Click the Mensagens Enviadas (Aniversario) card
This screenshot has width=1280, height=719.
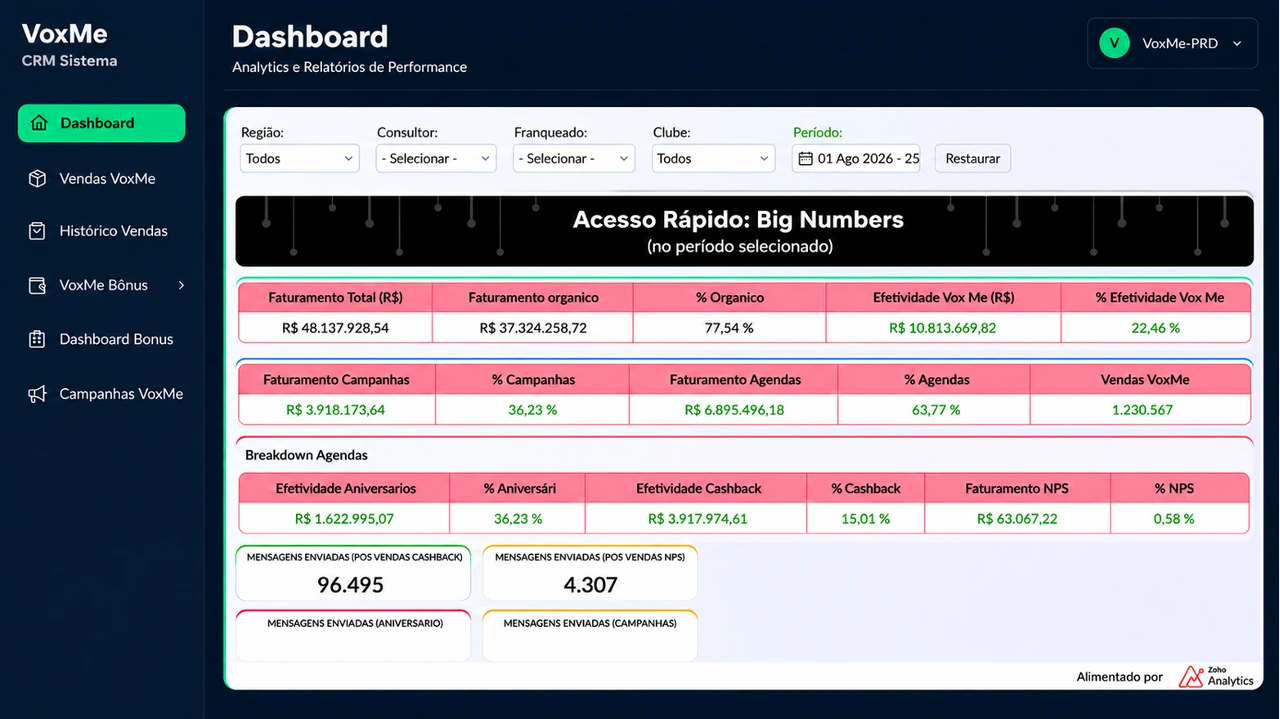pyautogui.click(x=353, y=636)
